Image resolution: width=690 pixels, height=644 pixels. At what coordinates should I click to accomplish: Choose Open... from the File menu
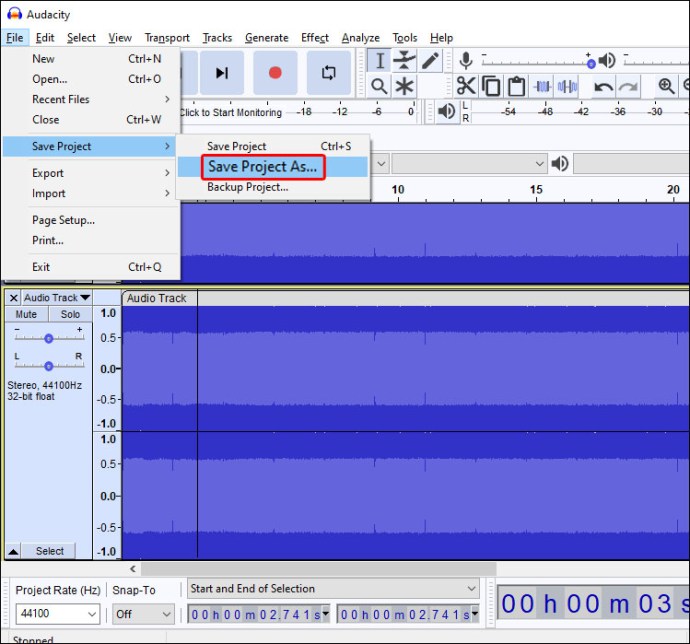pos(92,79)
